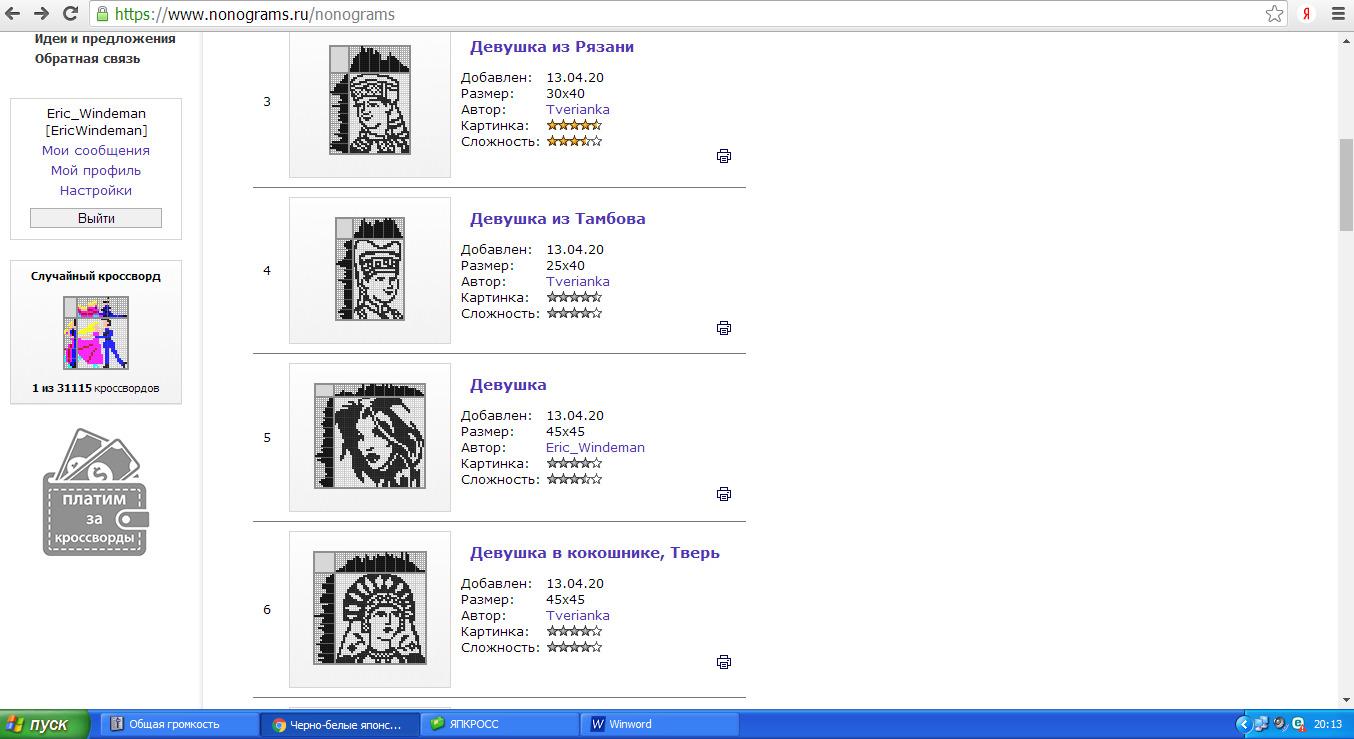Open Мои сообщения link

tap(96, 150)
